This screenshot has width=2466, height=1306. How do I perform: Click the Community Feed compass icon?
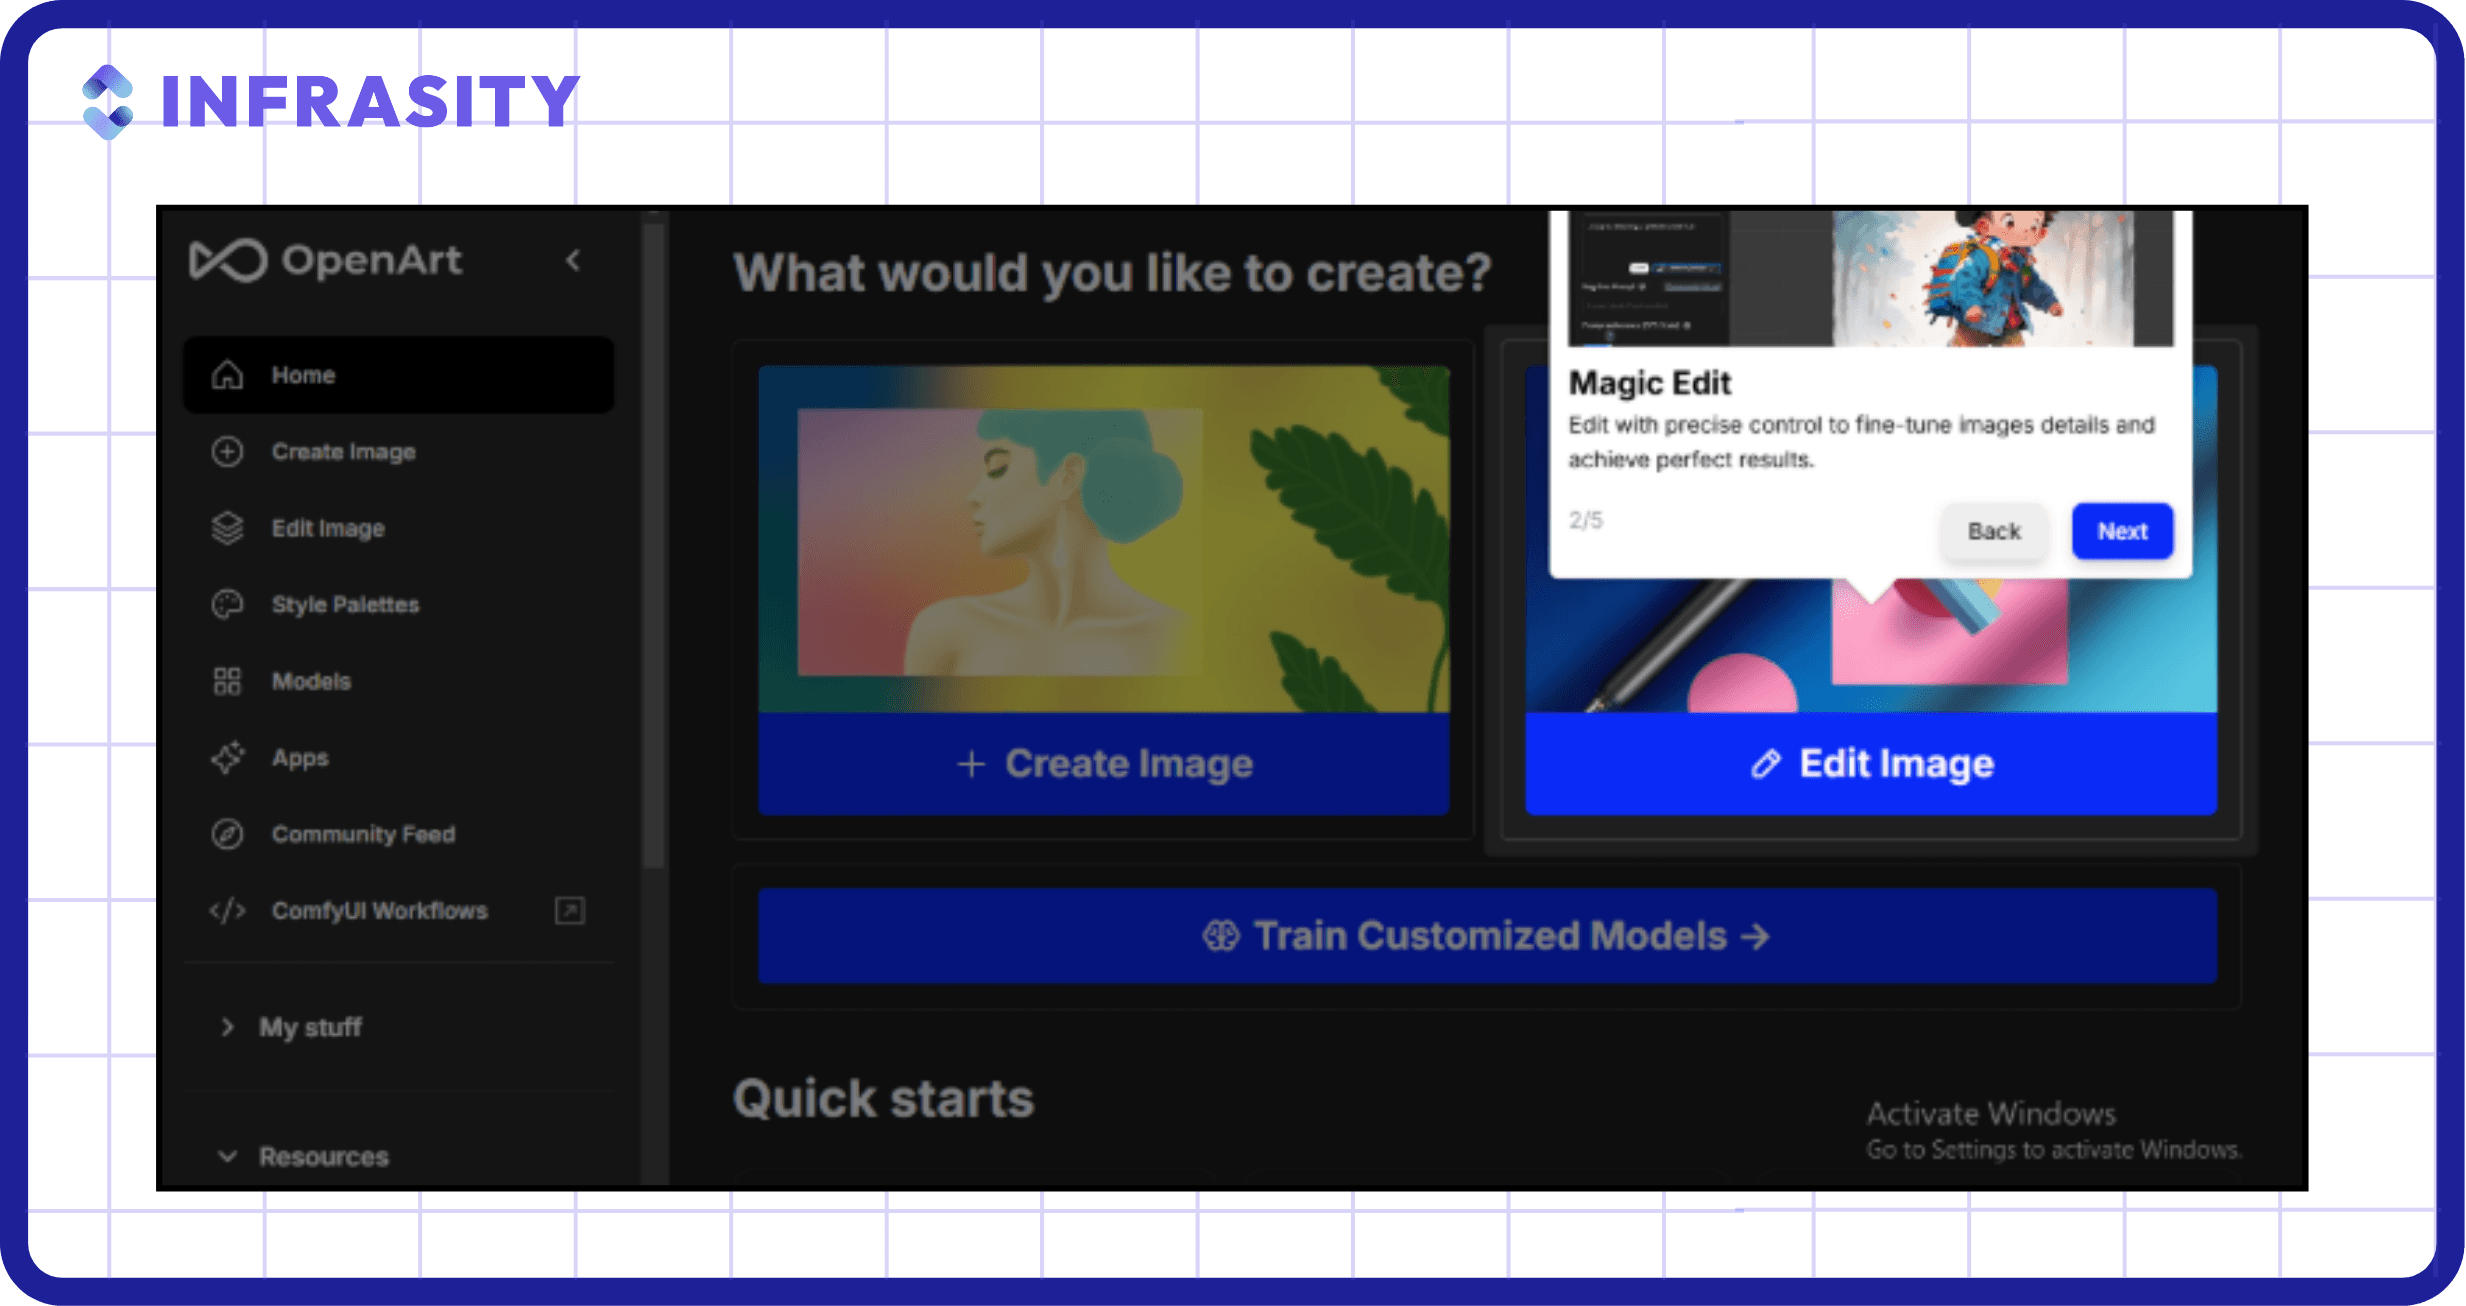(x=228, y=834)
